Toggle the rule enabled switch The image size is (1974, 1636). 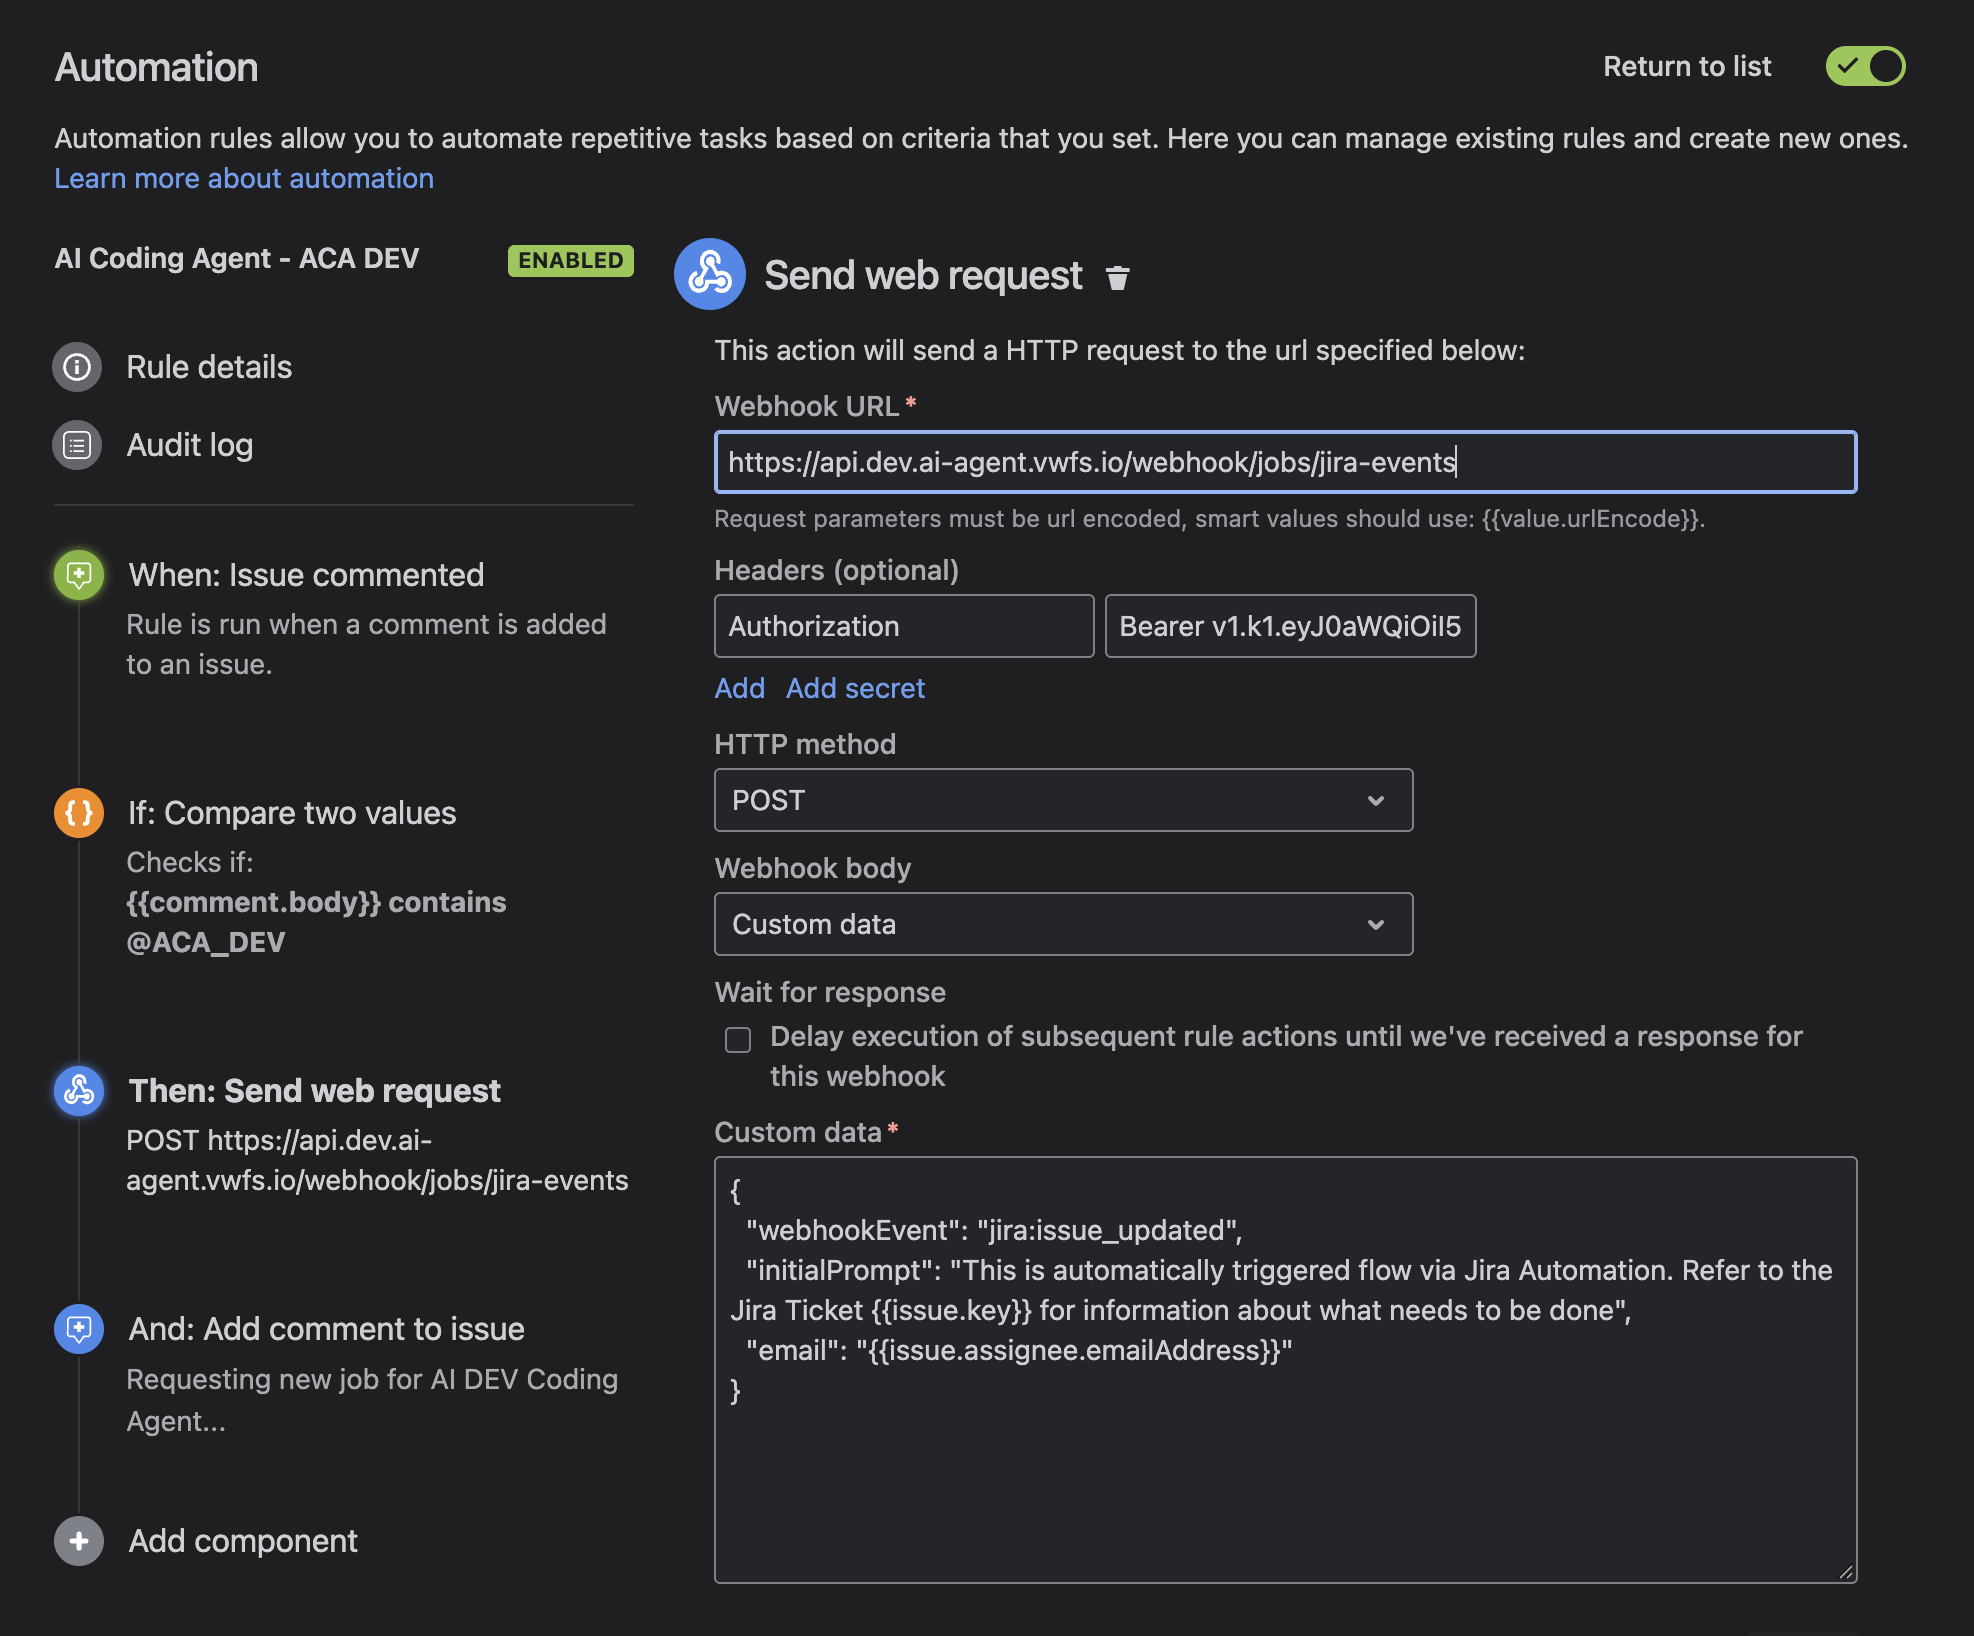(1865, 66)
